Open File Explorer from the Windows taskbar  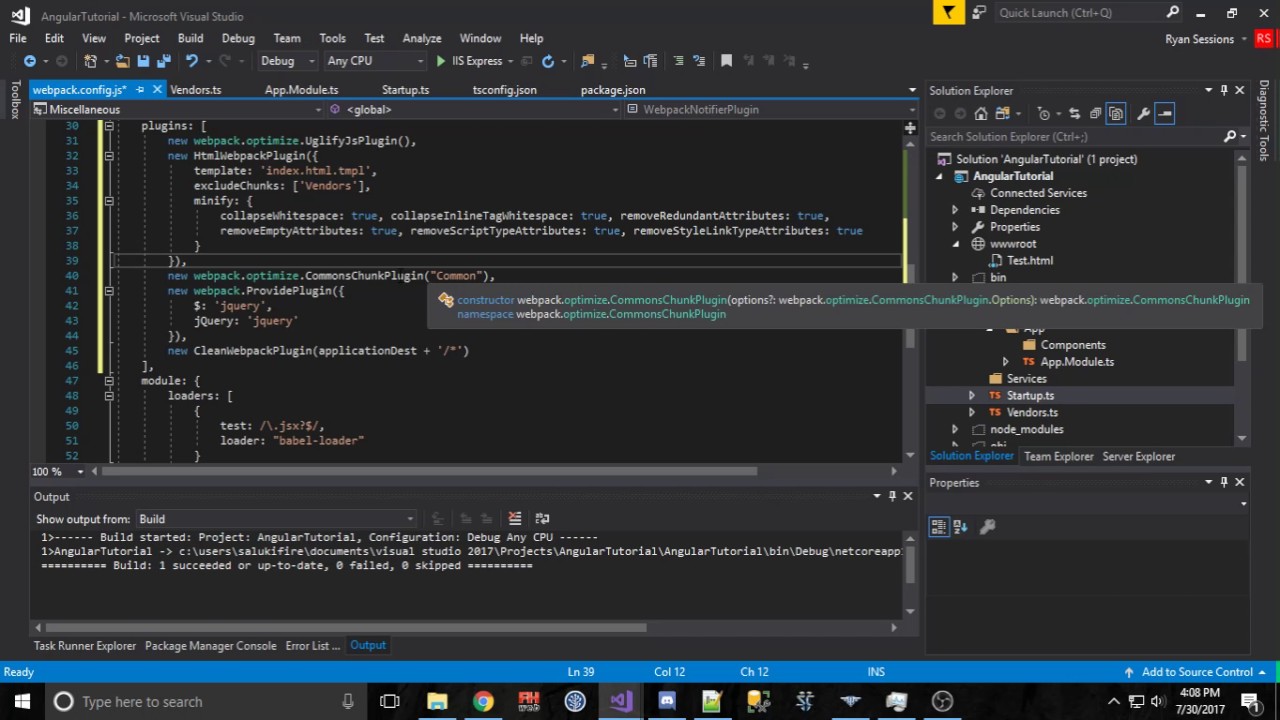tap(437, 701)
